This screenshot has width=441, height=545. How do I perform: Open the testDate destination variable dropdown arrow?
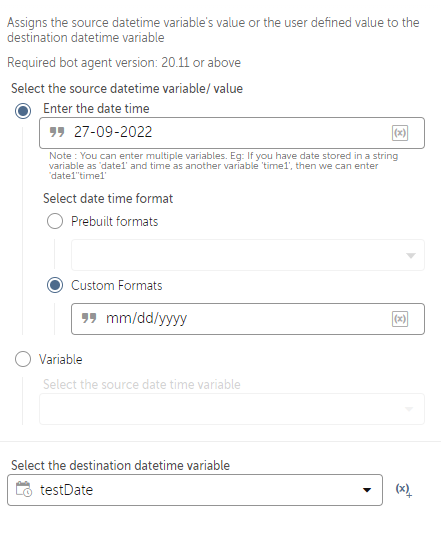pos(367,490)
